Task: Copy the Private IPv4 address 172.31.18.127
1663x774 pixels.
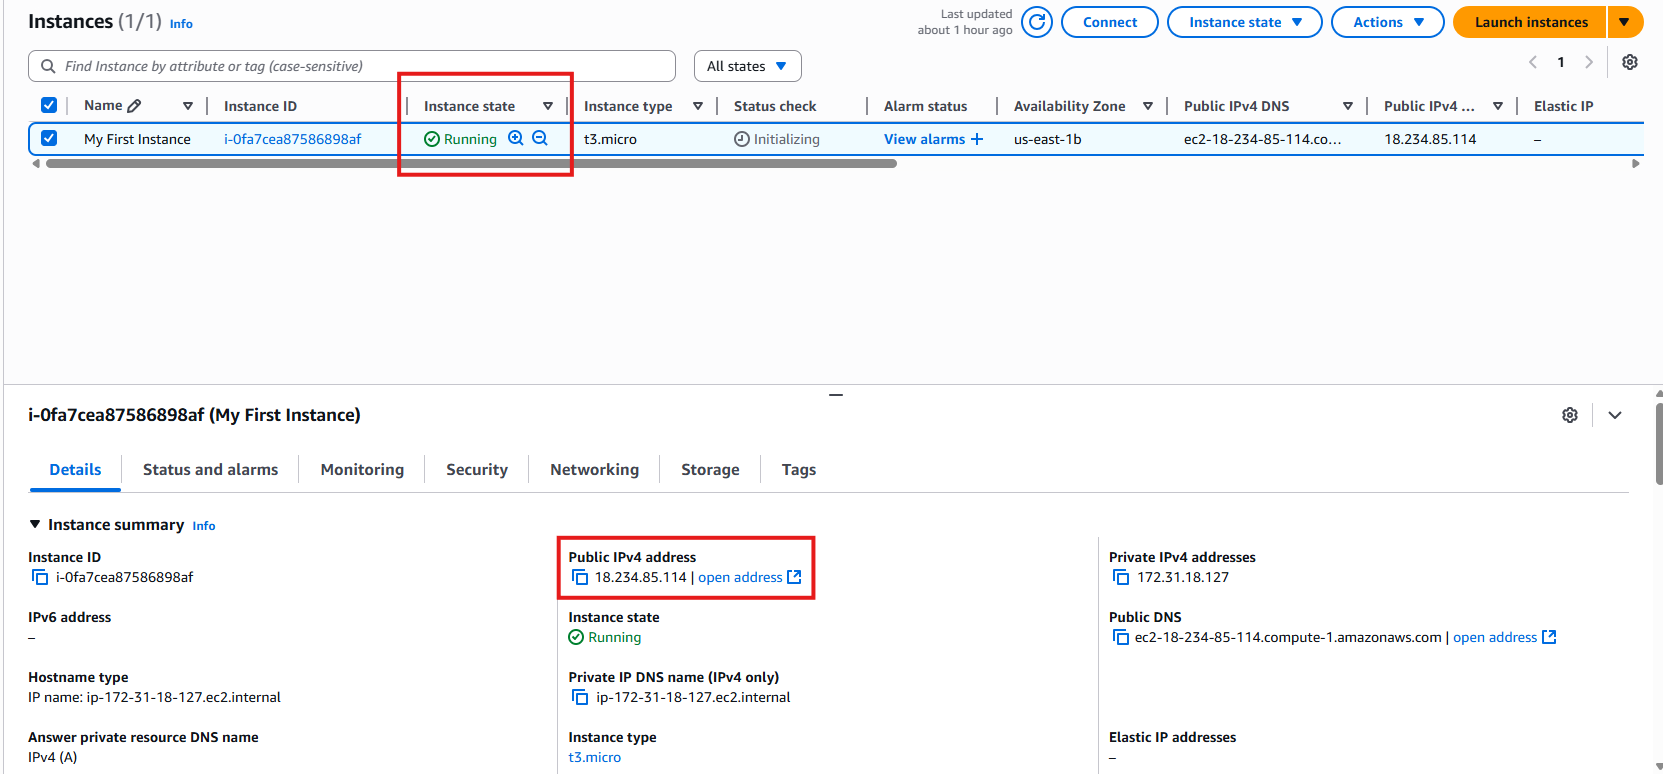Action: click(1121, 577)
